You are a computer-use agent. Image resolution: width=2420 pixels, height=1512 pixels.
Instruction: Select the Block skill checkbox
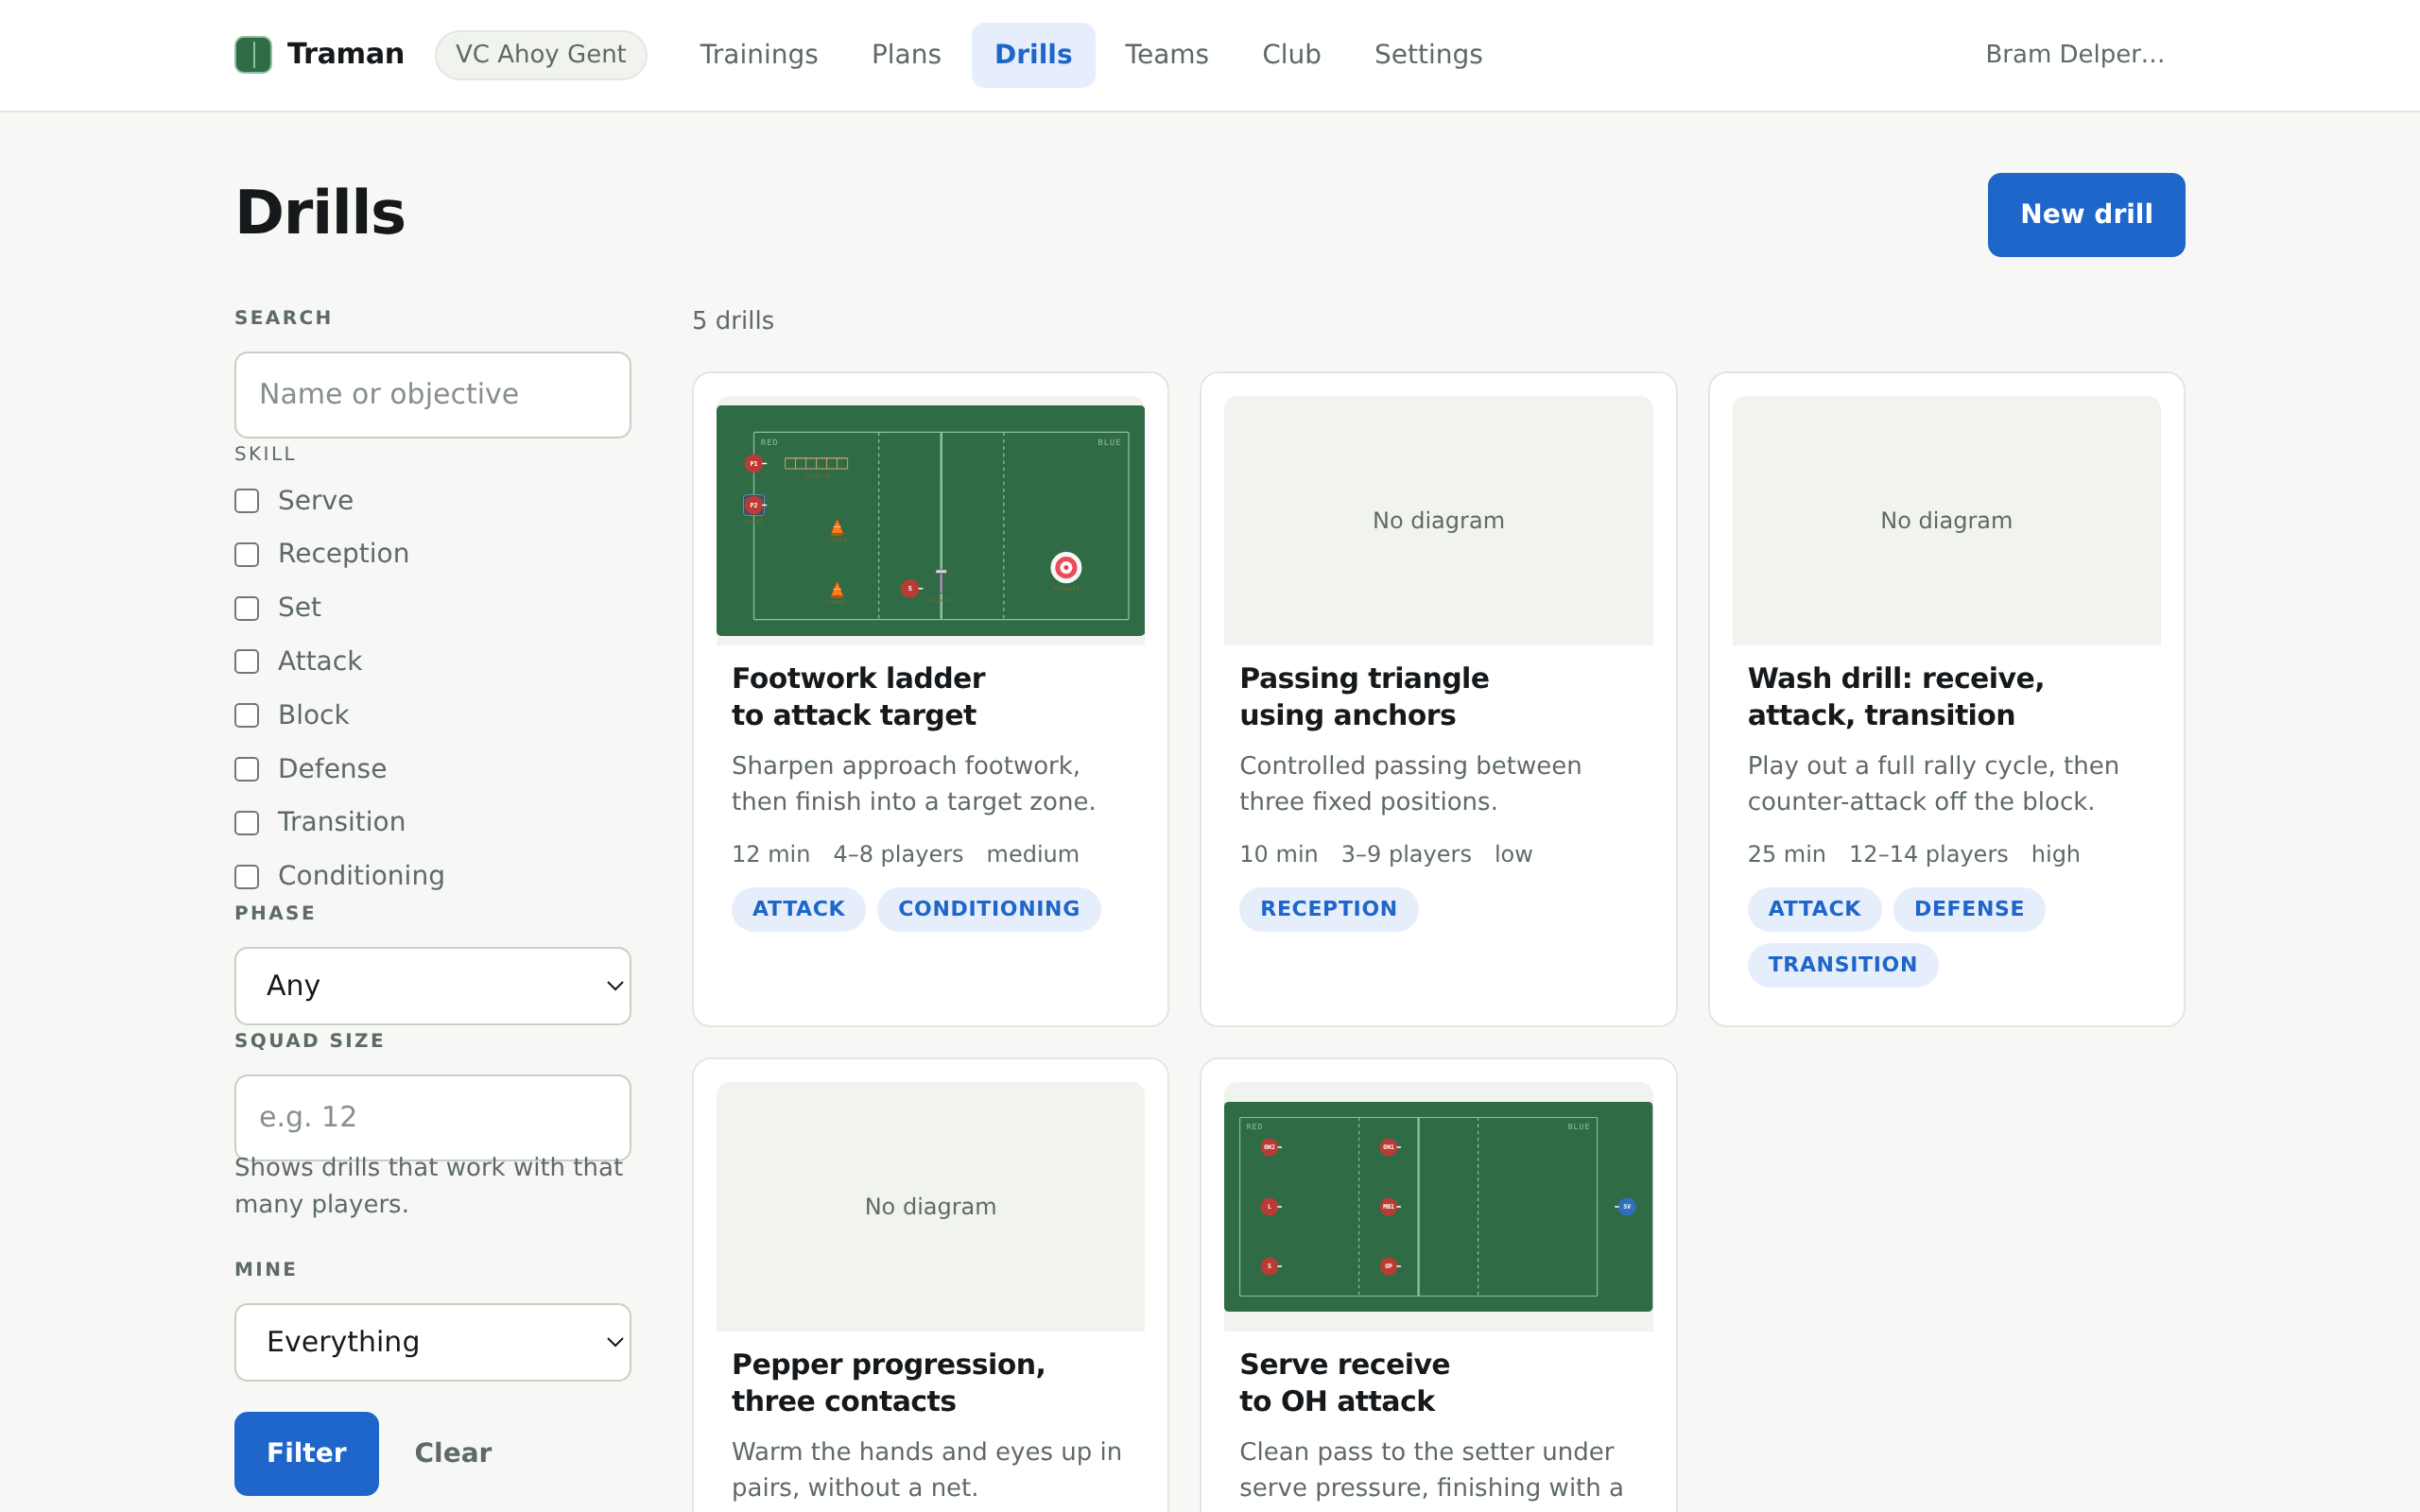247,716
